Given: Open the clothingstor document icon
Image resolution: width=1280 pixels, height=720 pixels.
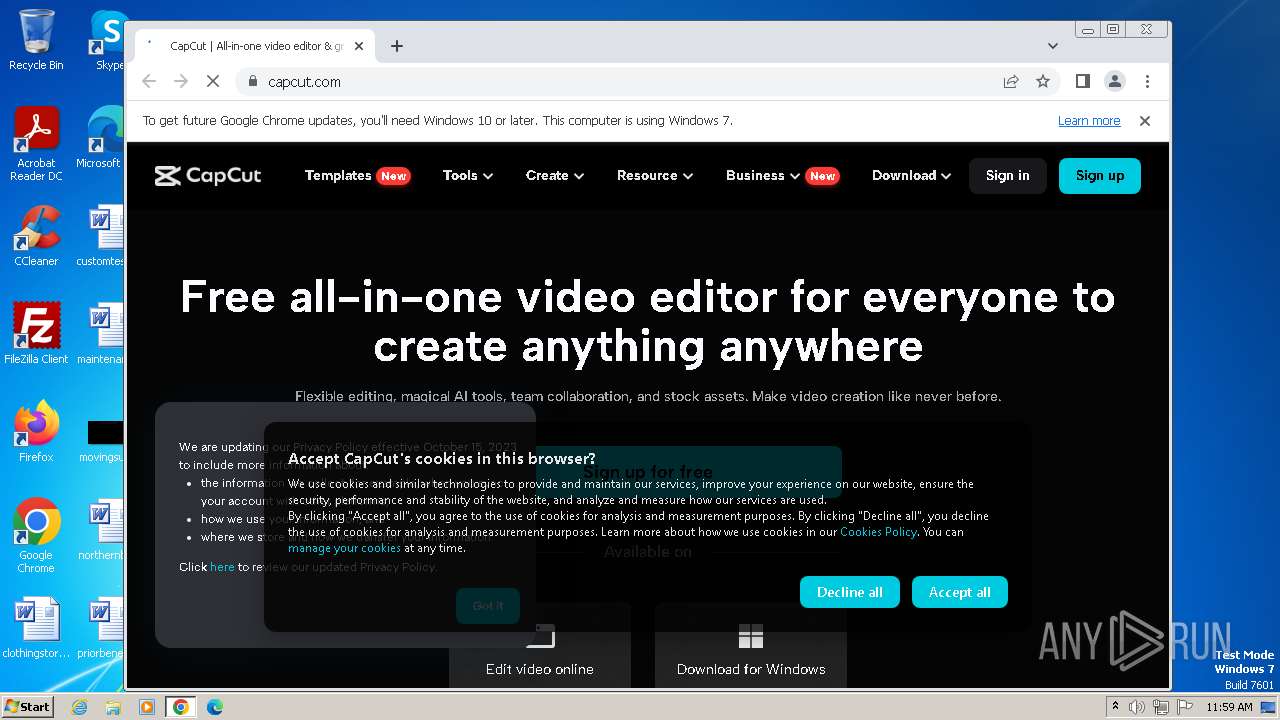Looking at the screenshot, I should point(36,628).
